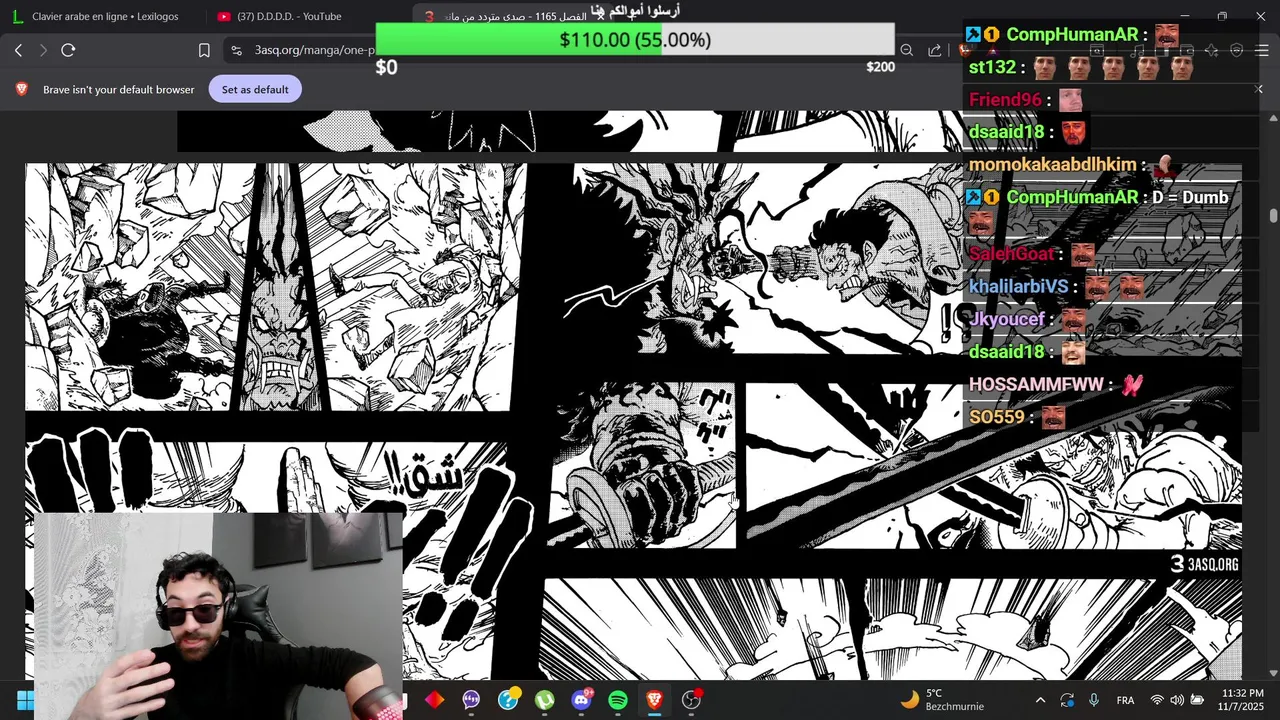The width and height of the screenshot is (1280, 720).
Task: Click the battery status tray icon
Action: [1197, 700]
